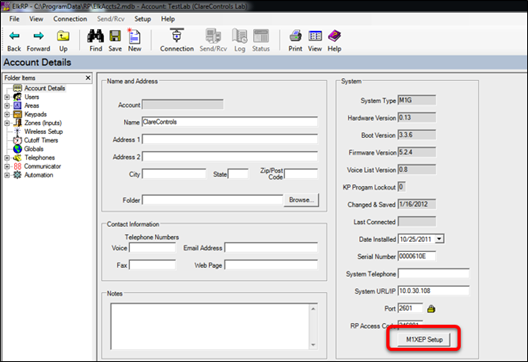
Task: Click the Forward arrow toolbar icon
Action: (39, 36)
